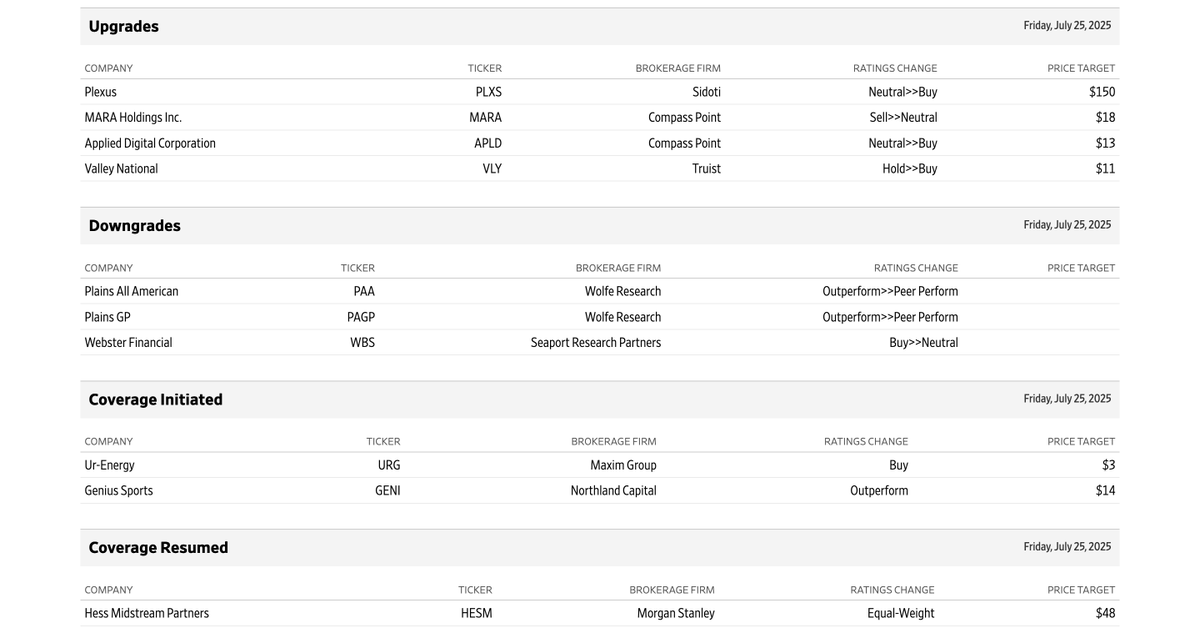1200x633 pixels.
Task: Click the Upgrades section heading
Action: (124, 27)
